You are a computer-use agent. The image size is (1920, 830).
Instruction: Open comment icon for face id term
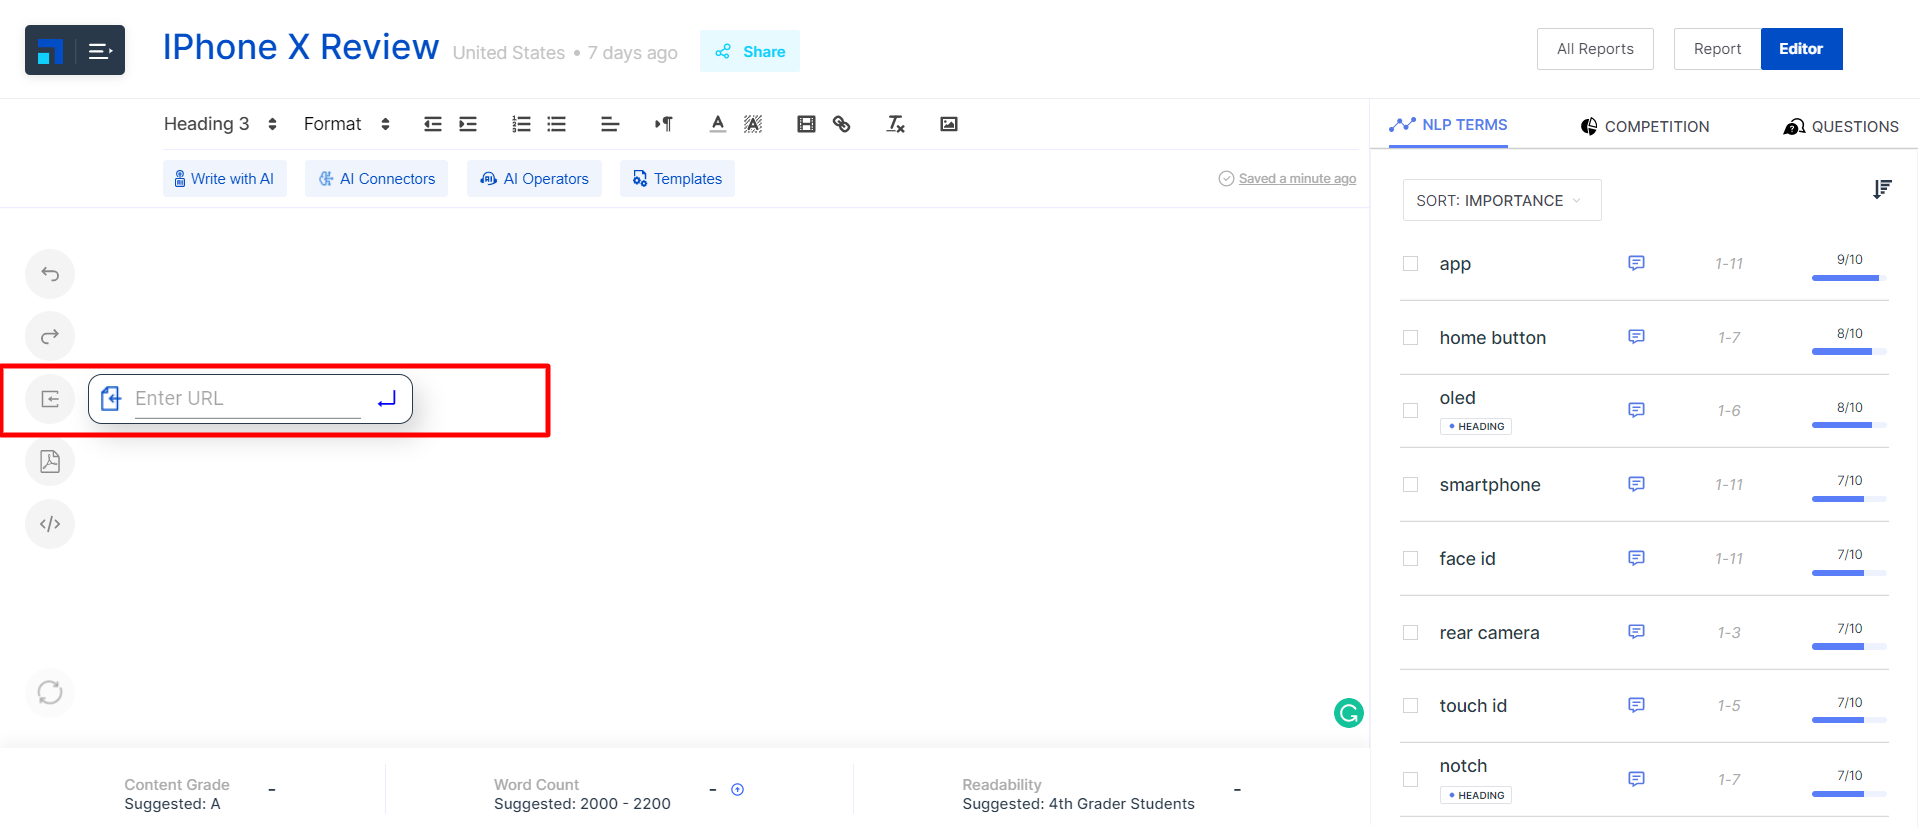[1636, 558]
